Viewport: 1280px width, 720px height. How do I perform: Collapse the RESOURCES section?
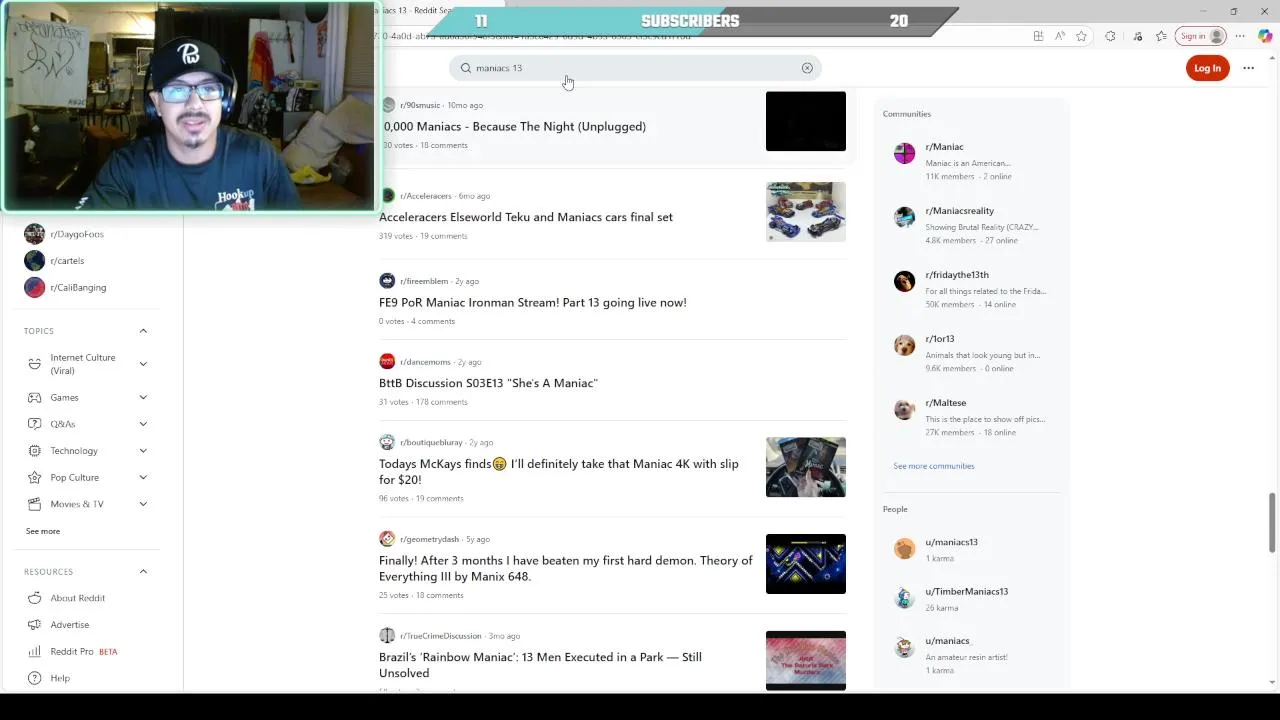pos(143,572)
